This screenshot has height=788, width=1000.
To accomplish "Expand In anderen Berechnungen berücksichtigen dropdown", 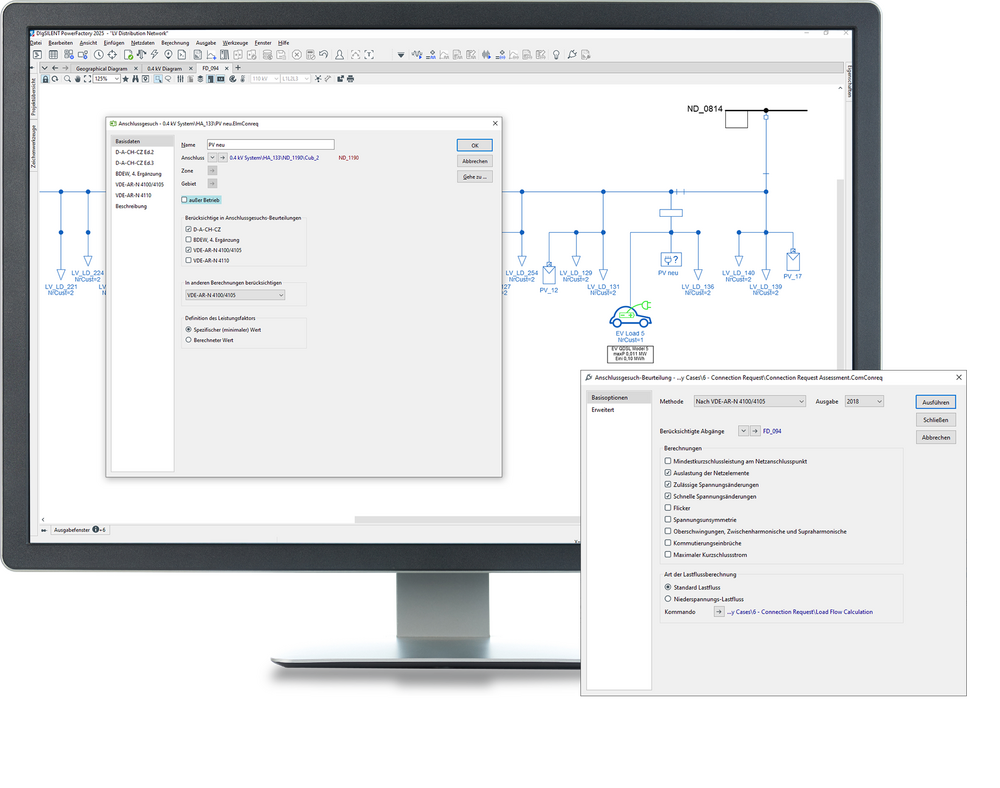I will pos(234,295).
